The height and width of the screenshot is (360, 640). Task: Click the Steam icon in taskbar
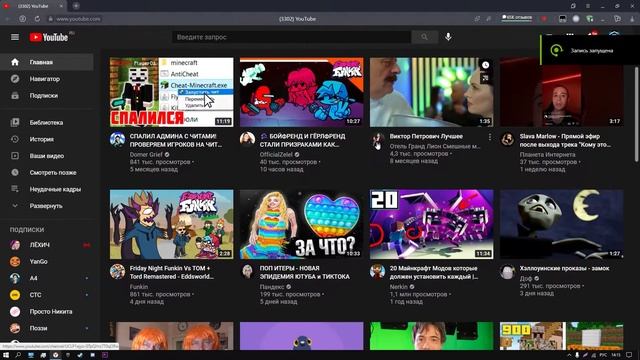[x=80, y=355]
